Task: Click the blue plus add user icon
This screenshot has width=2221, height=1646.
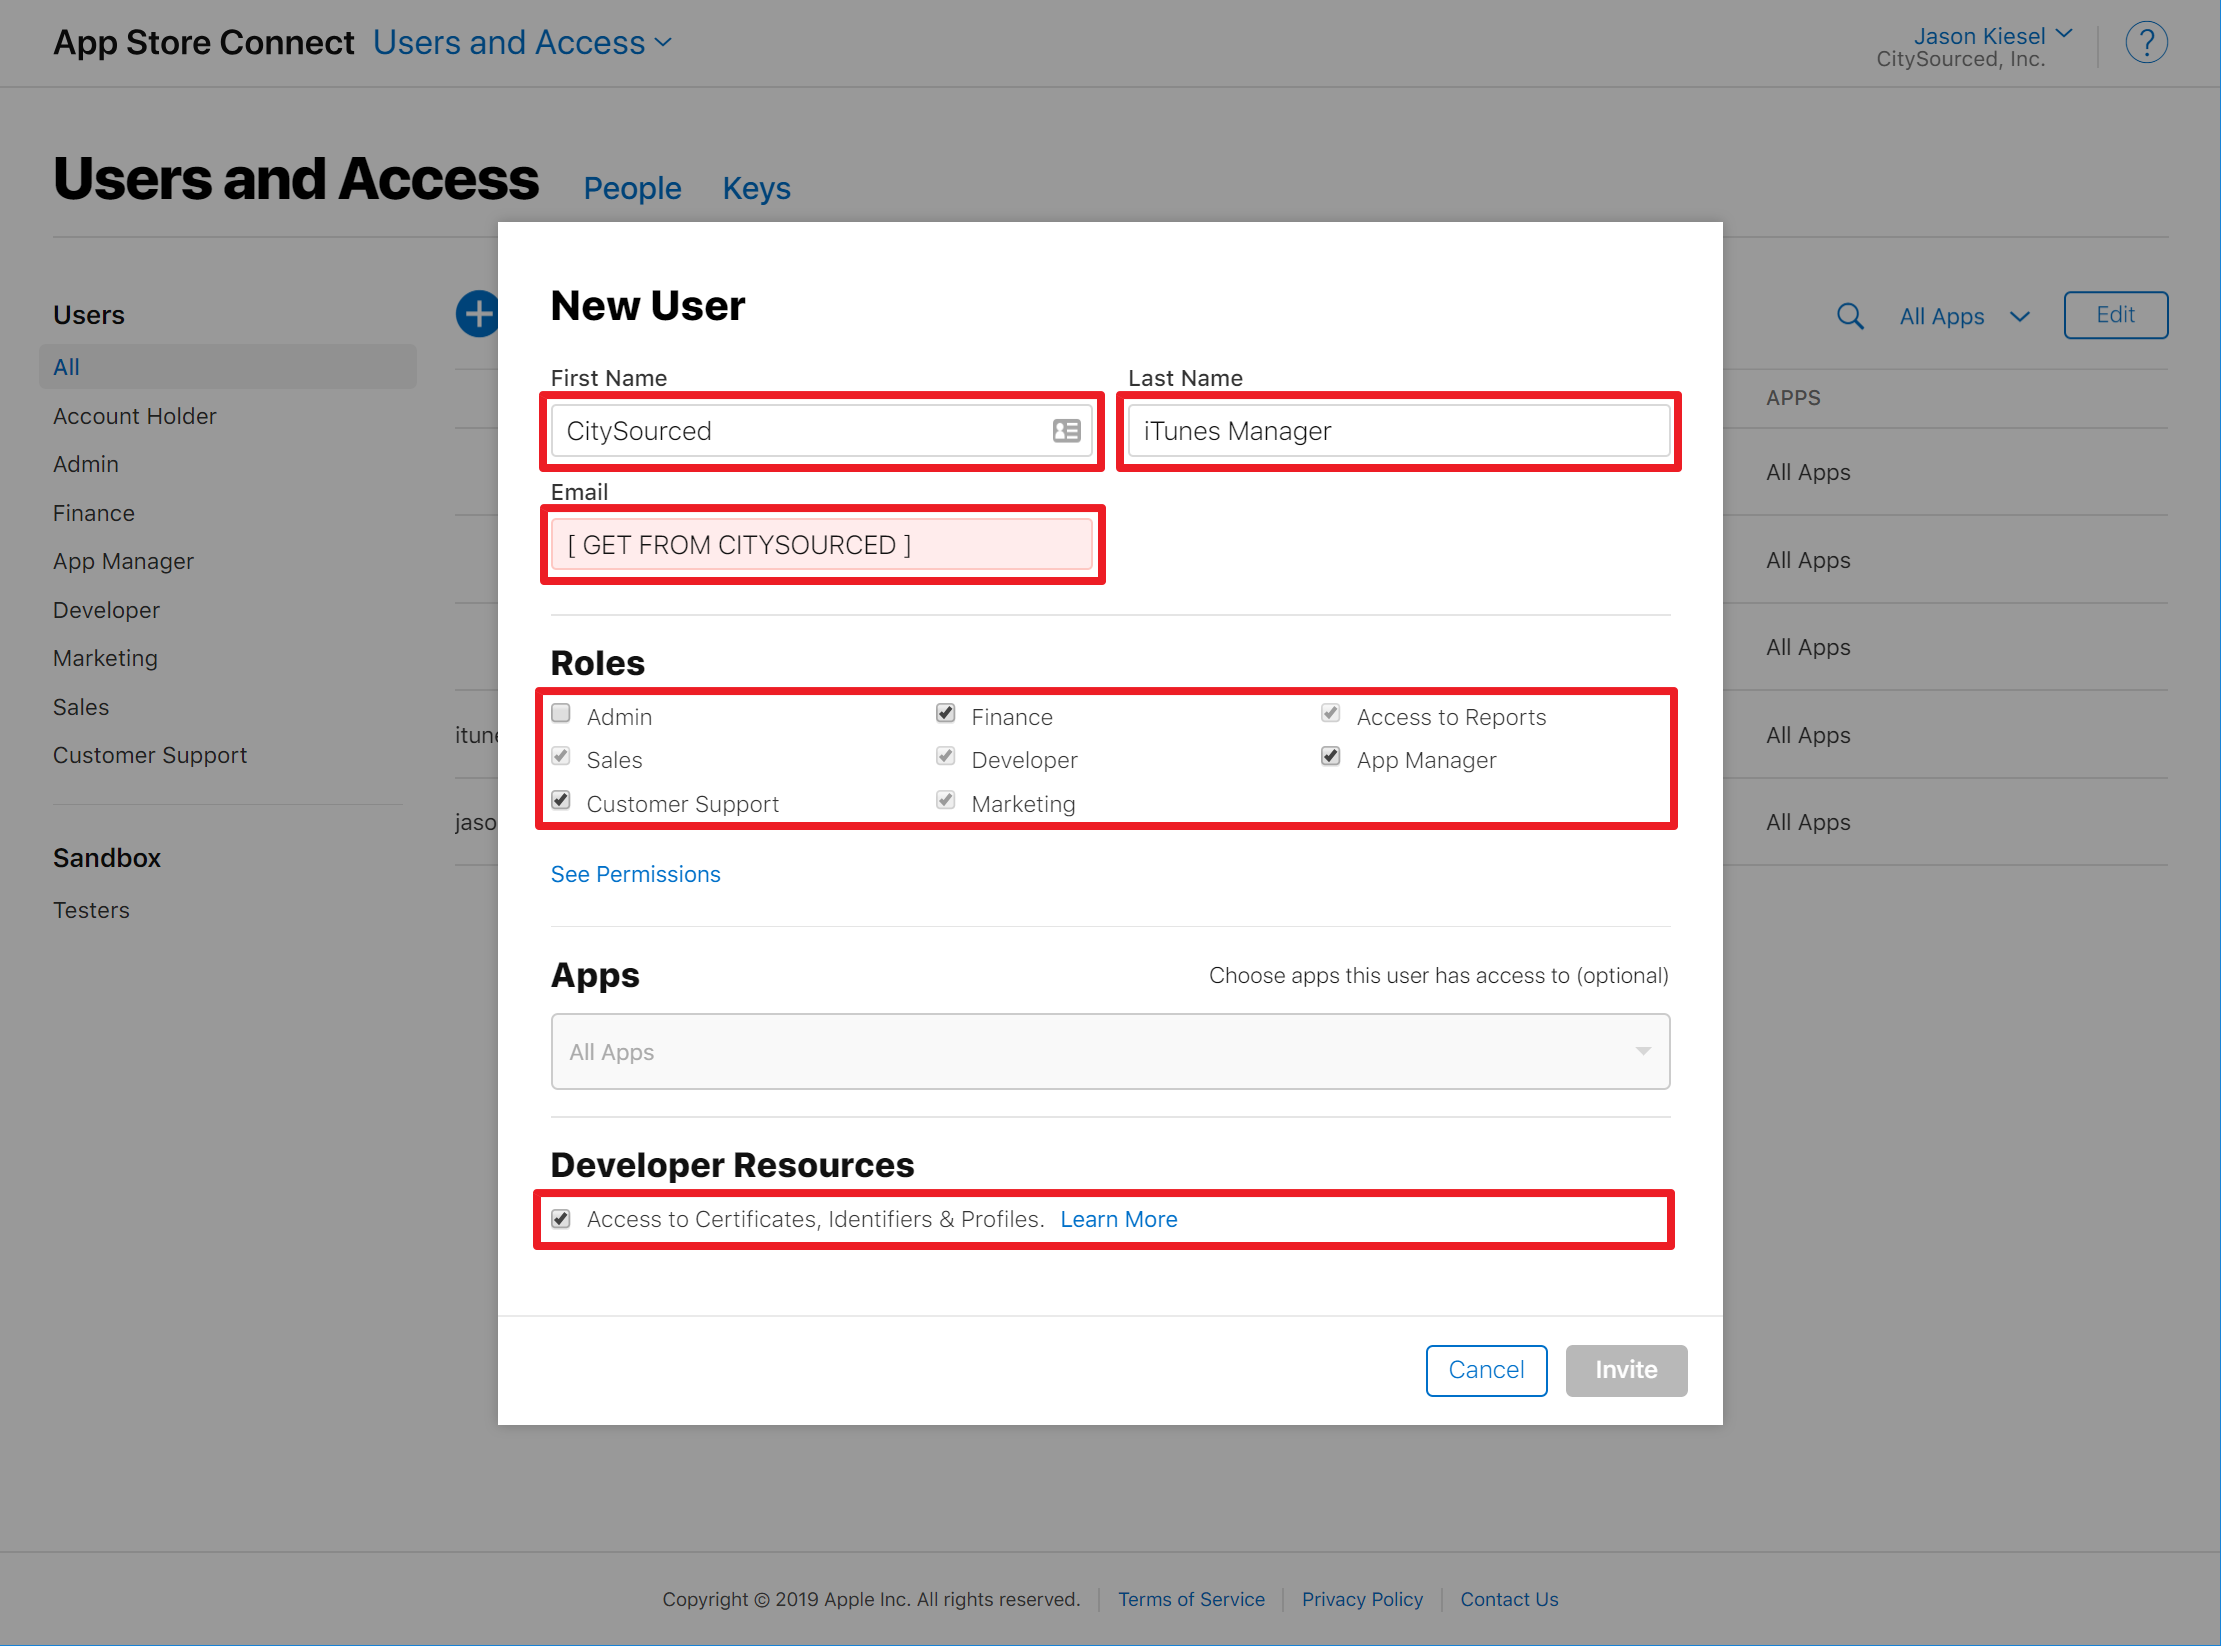Action: tap(478, 314)
